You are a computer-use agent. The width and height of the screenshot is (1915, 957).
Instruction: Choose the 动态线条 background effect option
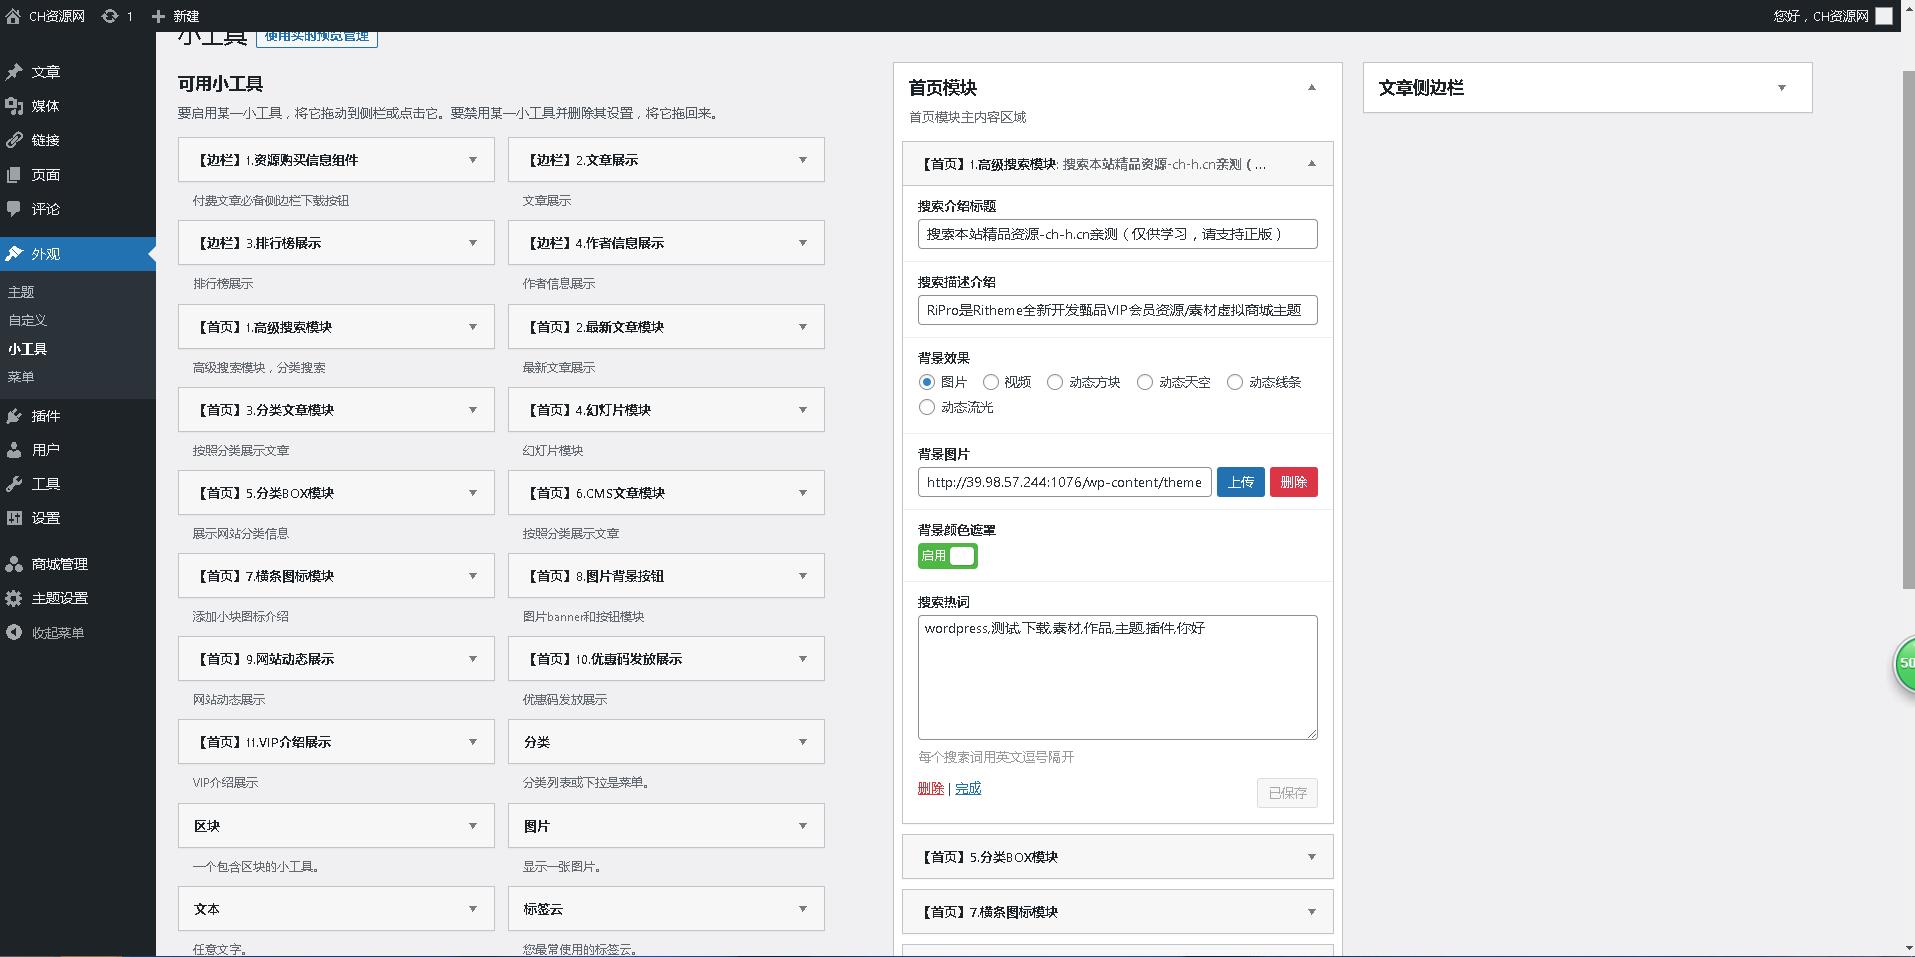click(x=1234, y=382)
